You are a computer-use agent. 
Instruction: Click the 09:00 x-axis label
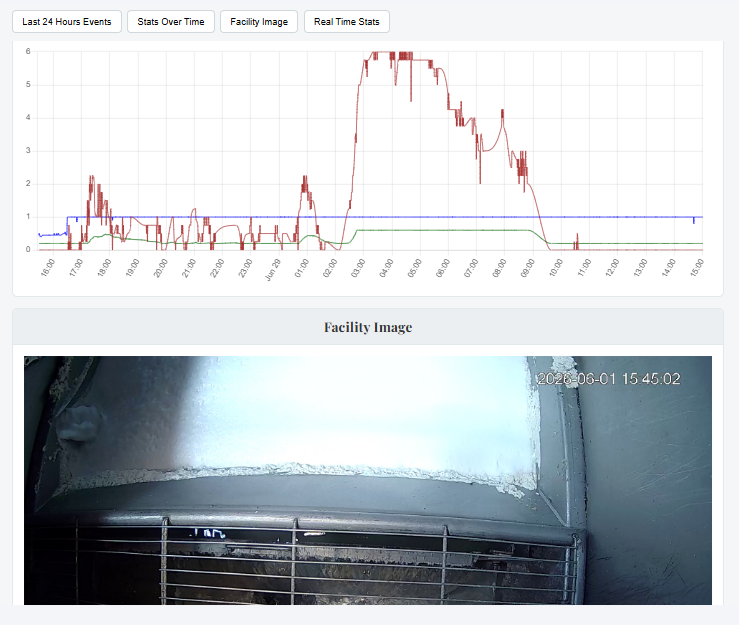(527, 268)
